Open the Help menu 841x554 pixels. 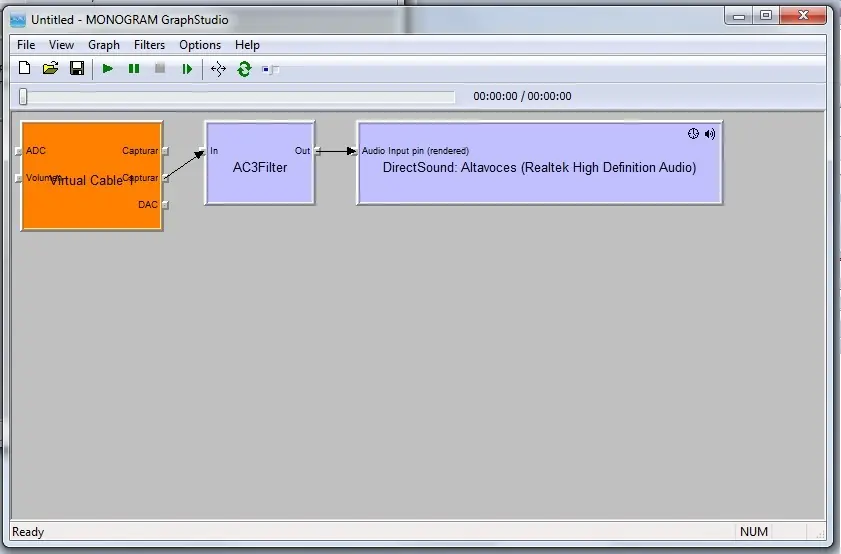click(x=247, y=45)
